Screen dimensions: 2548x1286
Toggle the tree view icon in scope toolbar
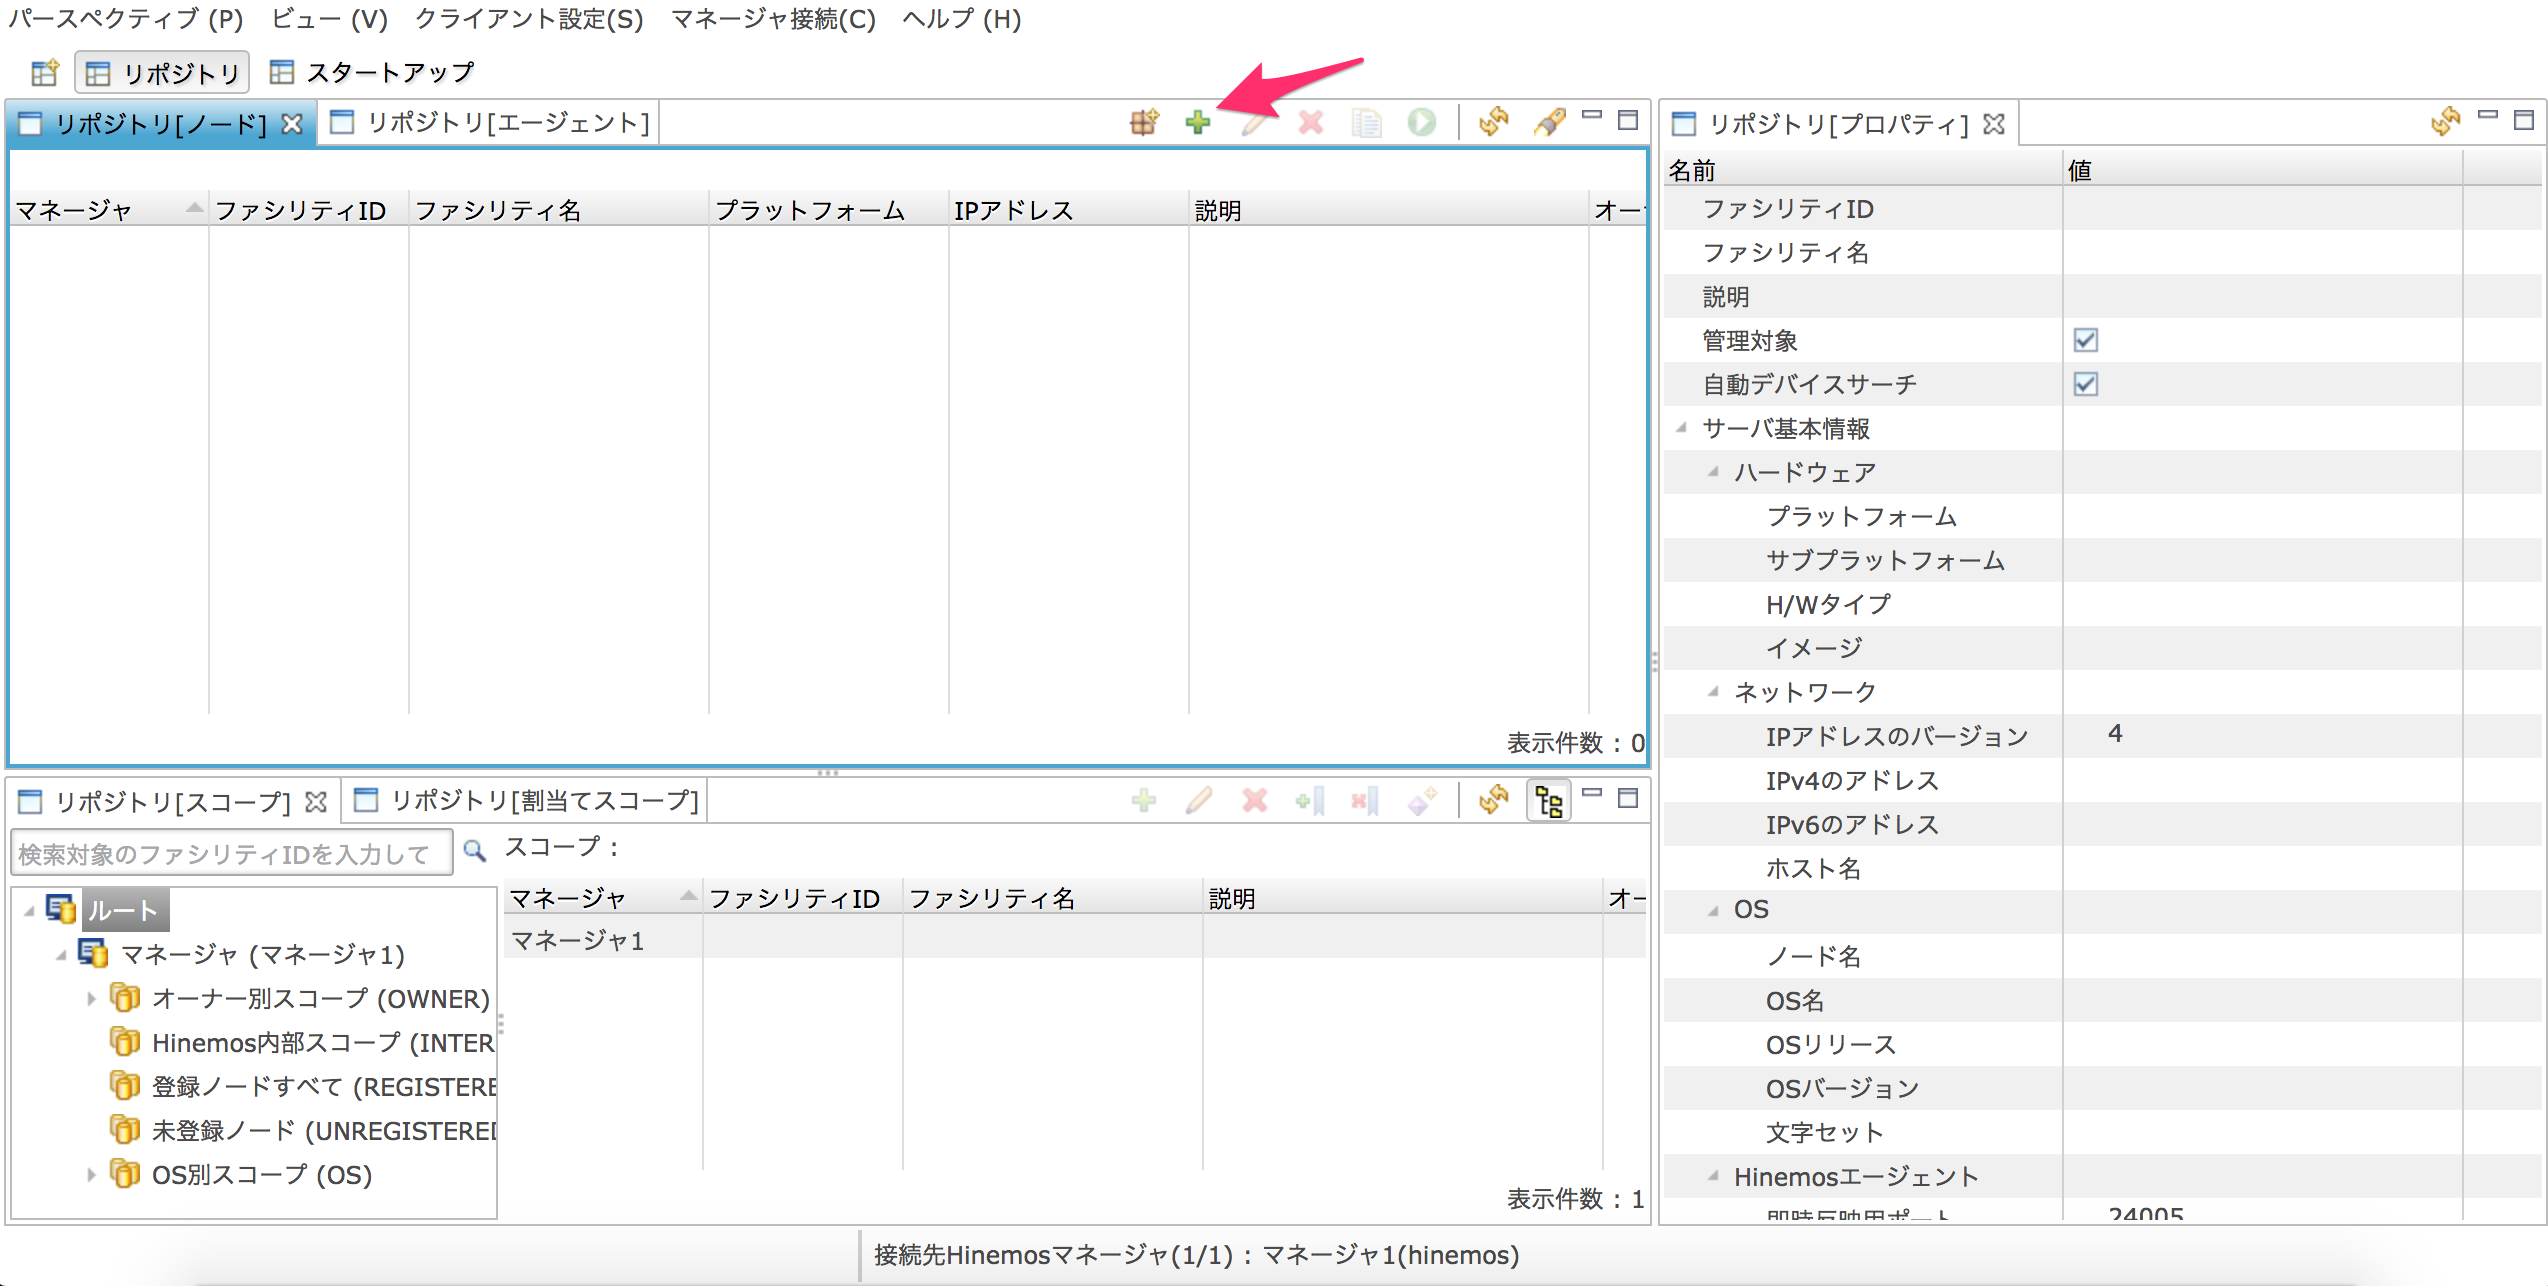(1549, 801)
